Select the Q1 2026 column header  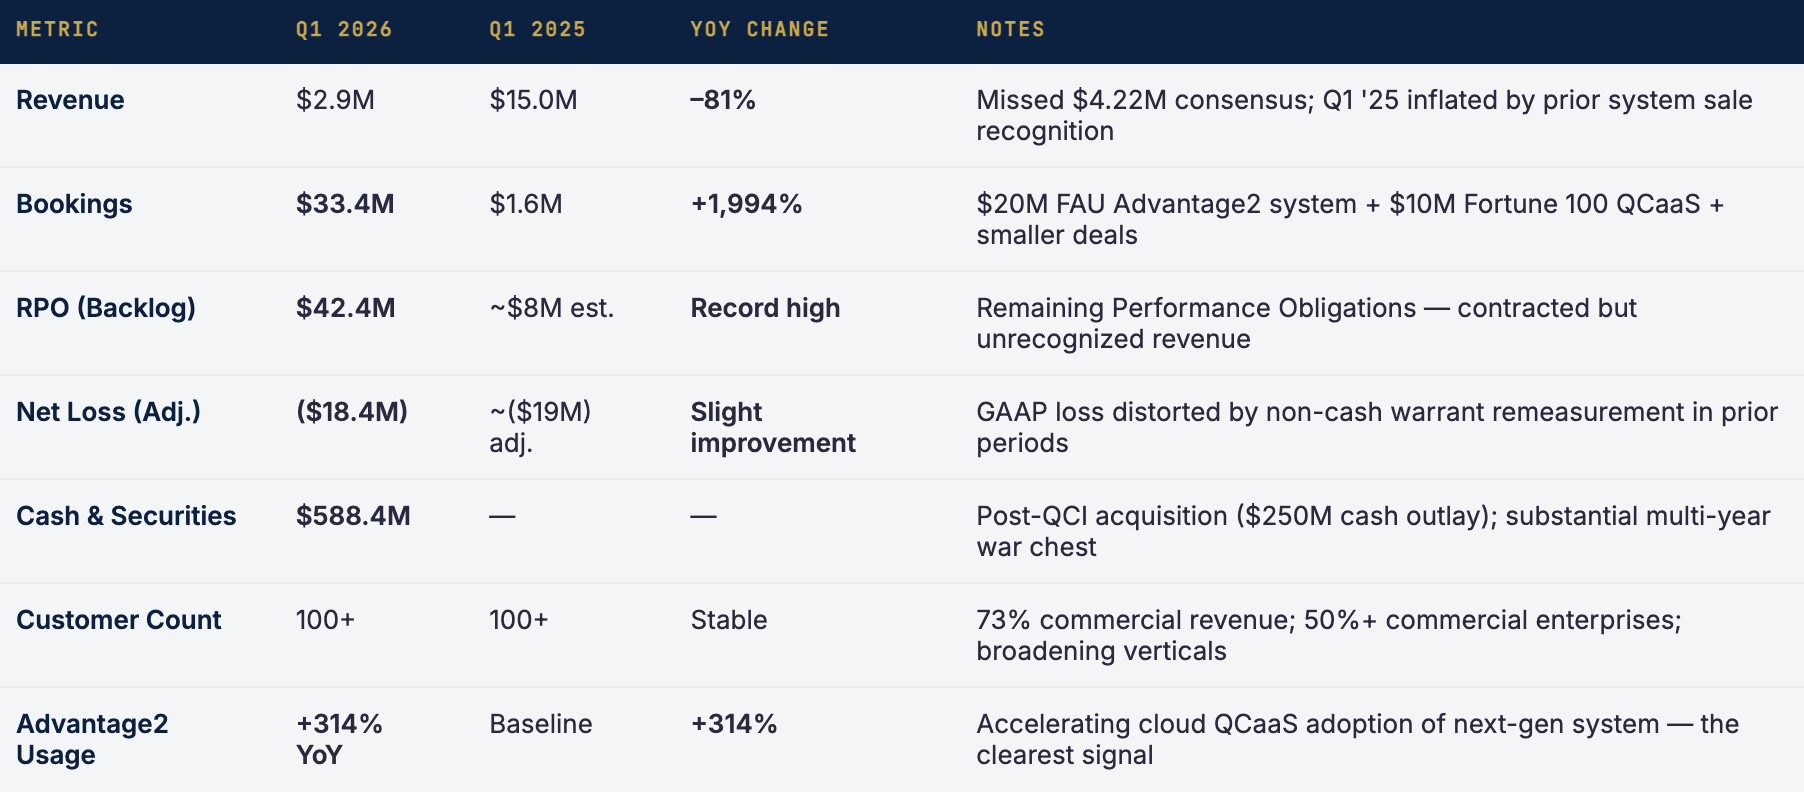point(343,29)
